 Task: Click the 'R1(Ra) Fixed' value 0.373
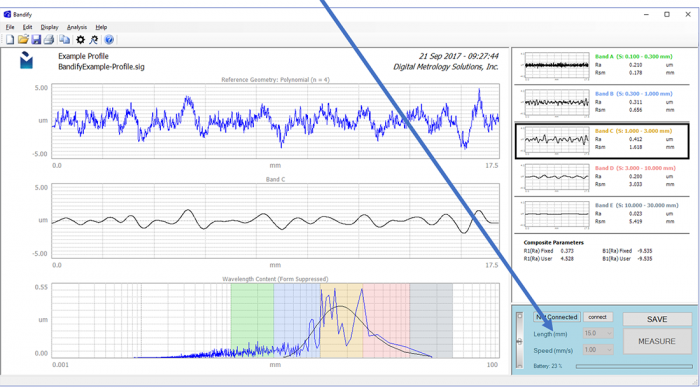tap(567, 251)
